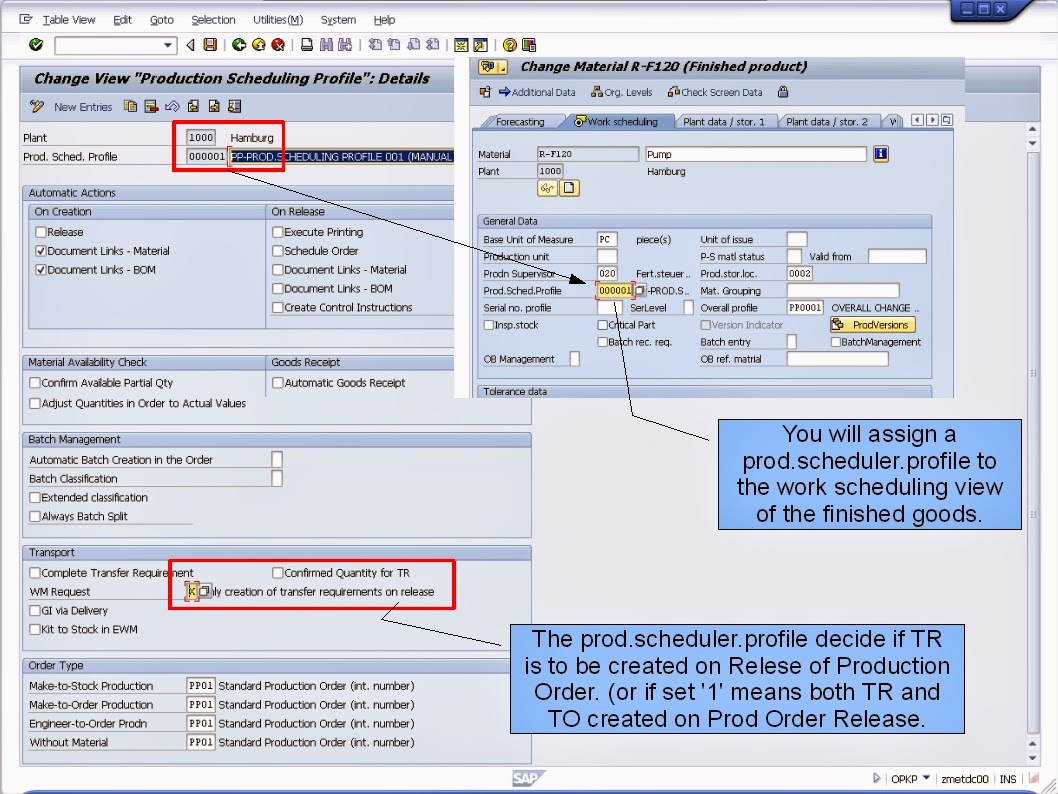Screen dimensions: 1058x794
Task: Click the yellow Help question icon
Action: [x=510, y=45]
